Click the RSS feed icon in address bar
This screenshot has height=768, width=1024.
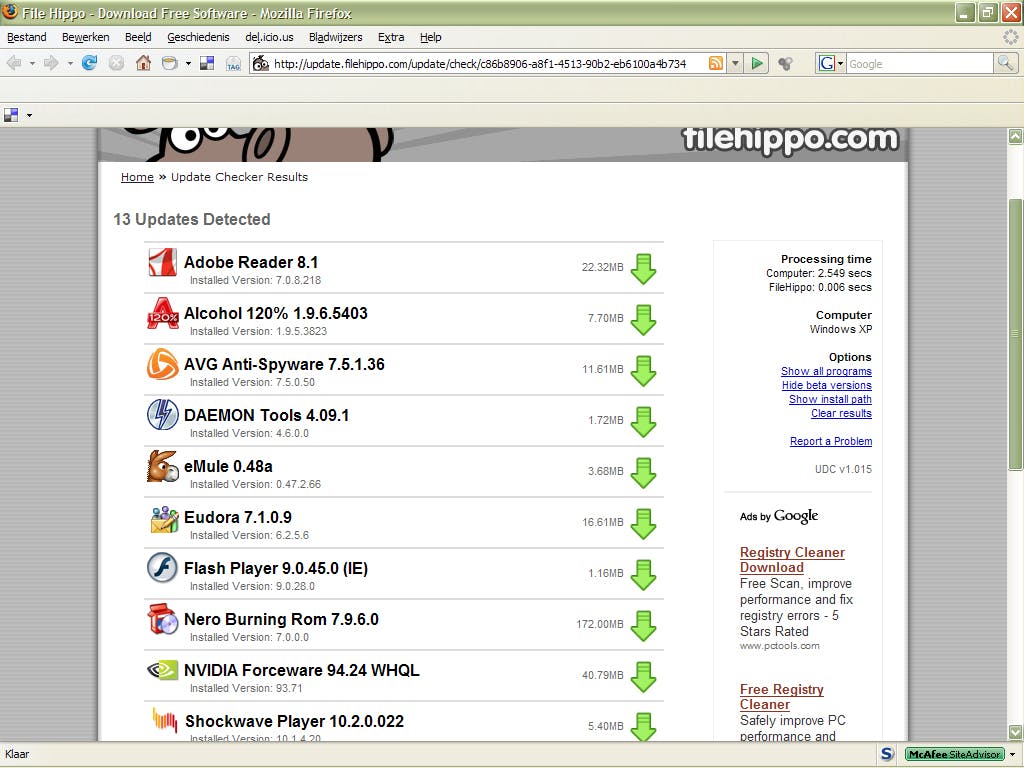click(716, 63)
